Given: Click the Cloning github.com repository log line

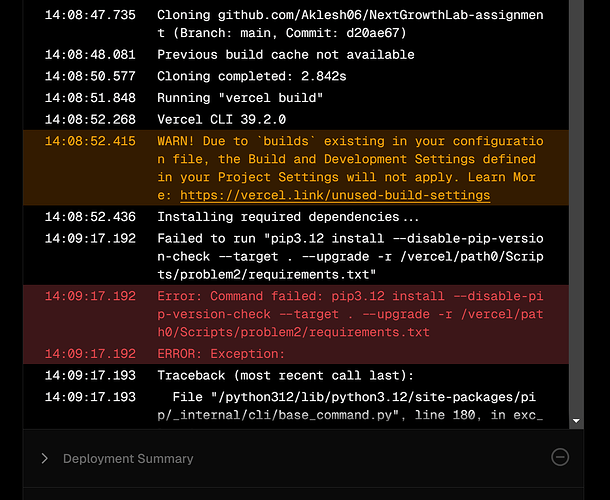Looking at the screenshot, I should tap(296, 24).
